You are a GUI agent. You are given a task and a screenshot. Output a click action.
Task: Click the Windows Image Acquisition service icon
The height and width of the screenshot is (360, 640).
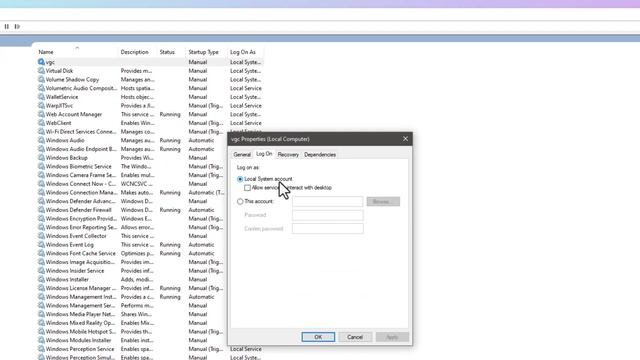pos(41,262)
